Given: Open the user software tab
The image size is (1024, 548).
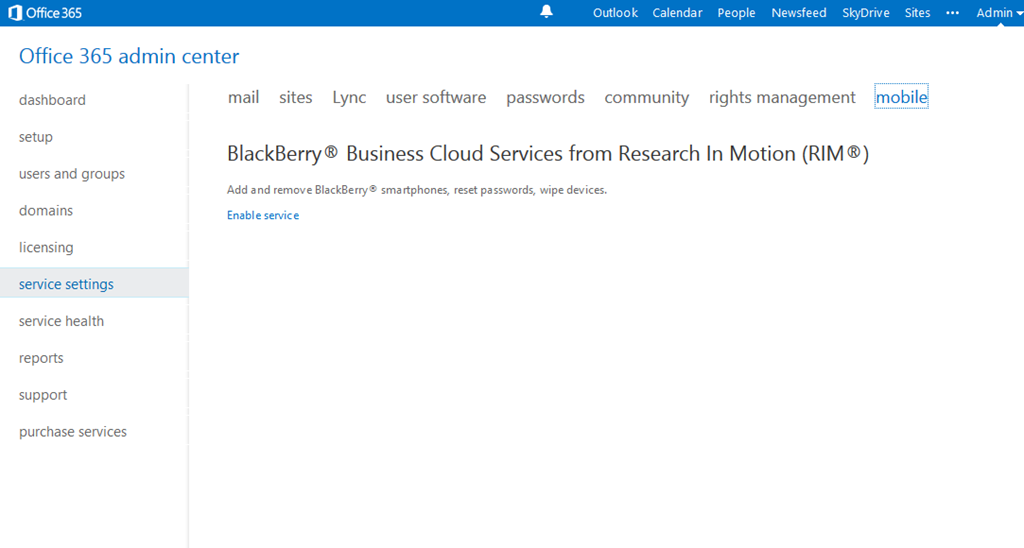Looking at the screenshot, I should 436,97.
